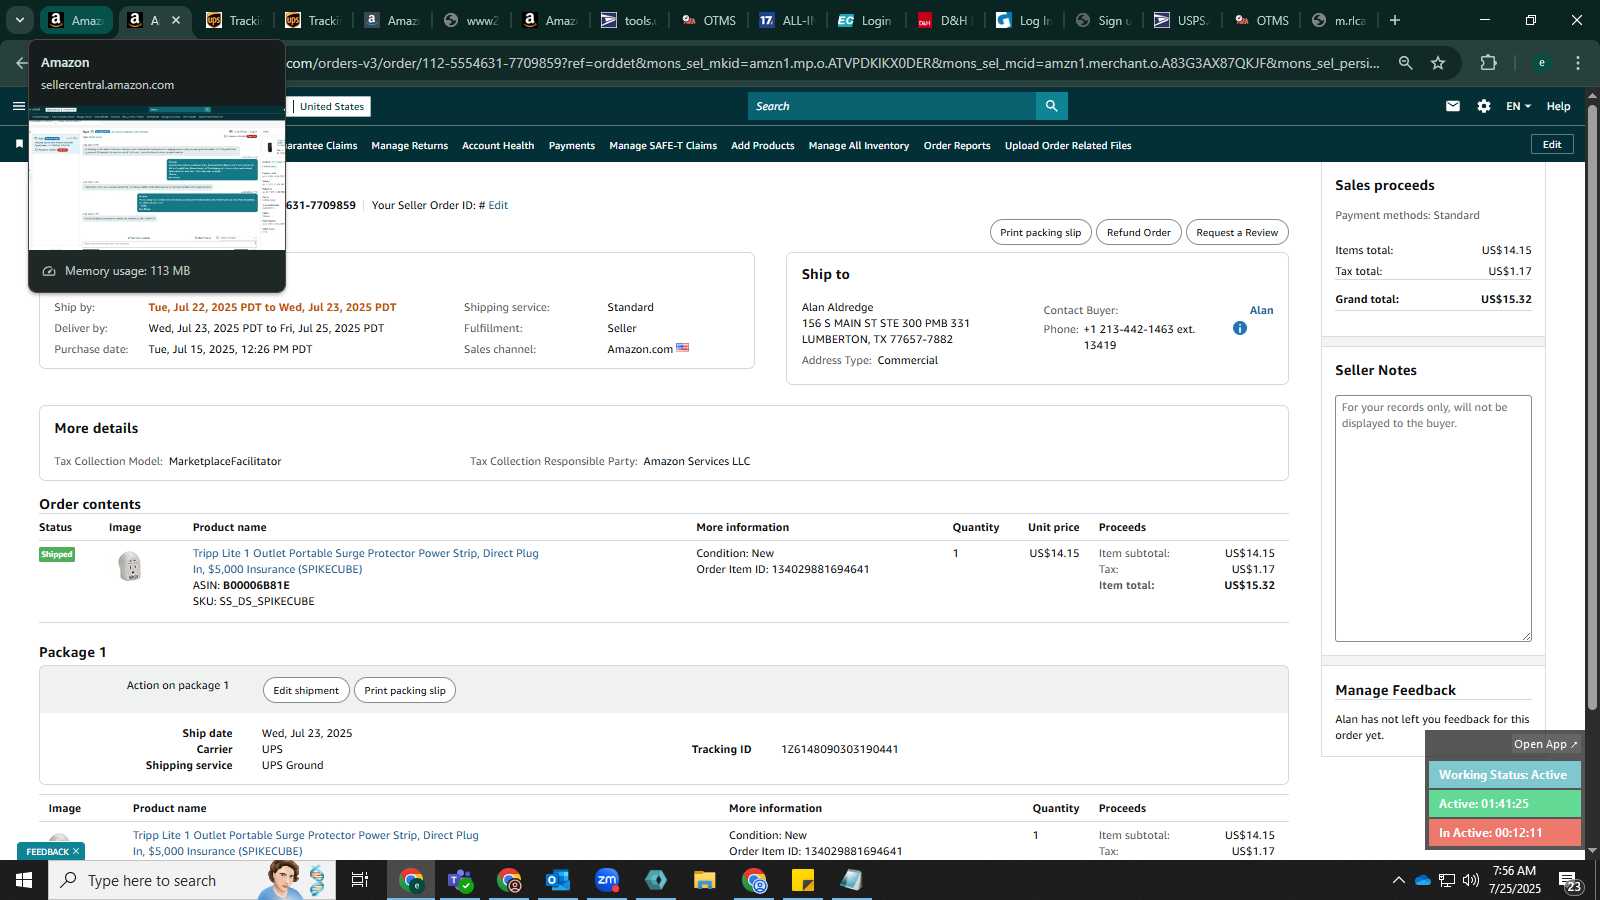Open the hamburger menu icon
1600x900 pixels.
click(x=19, y=106)
